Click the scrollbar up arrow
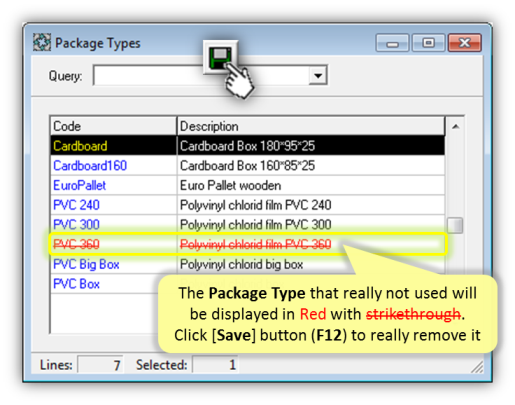The image size is (515, 405). point(455,126)
